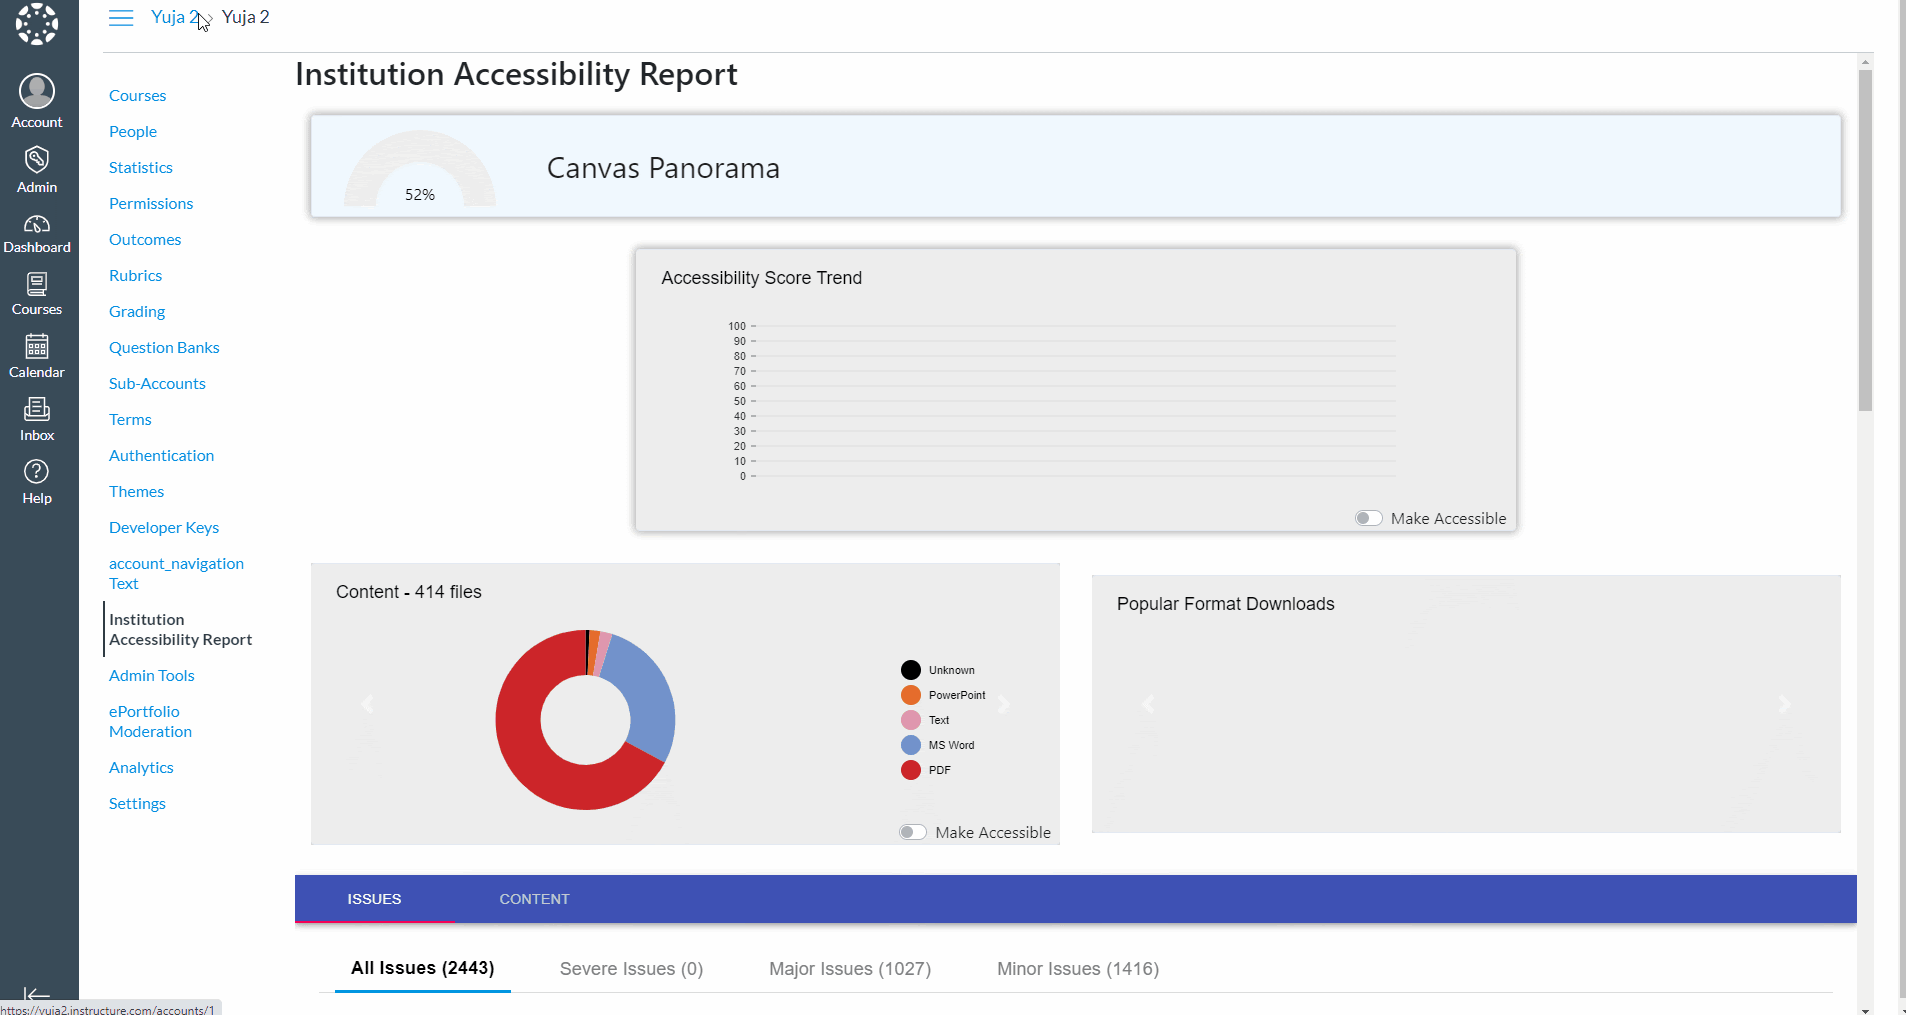
Task: Click previous arrow on Popular Format Downloads
Action: point(1148,704)
